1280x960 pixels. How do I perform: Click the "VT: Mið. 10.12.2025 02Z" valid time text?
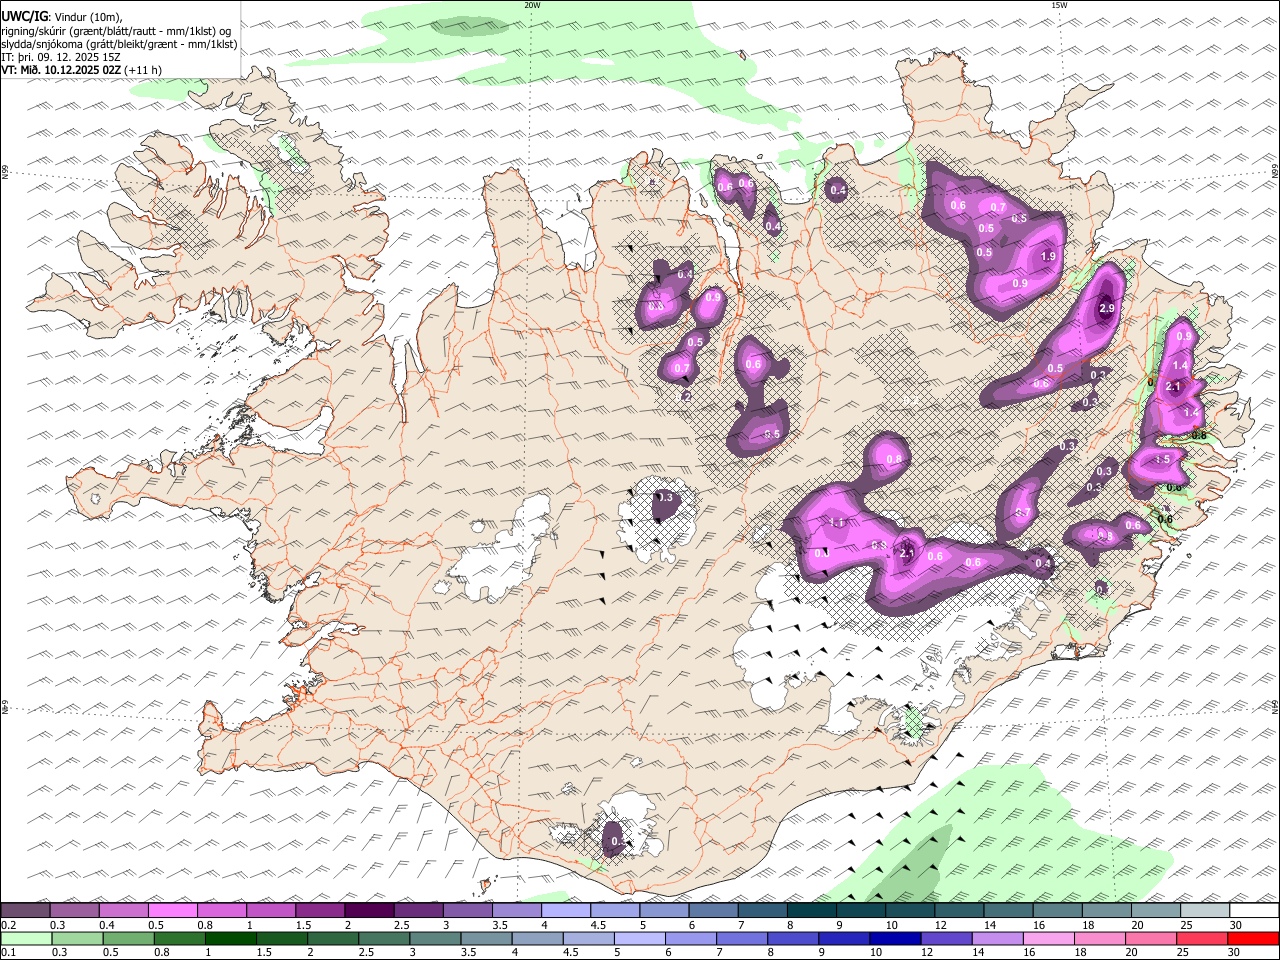click(x=61, y=70)
